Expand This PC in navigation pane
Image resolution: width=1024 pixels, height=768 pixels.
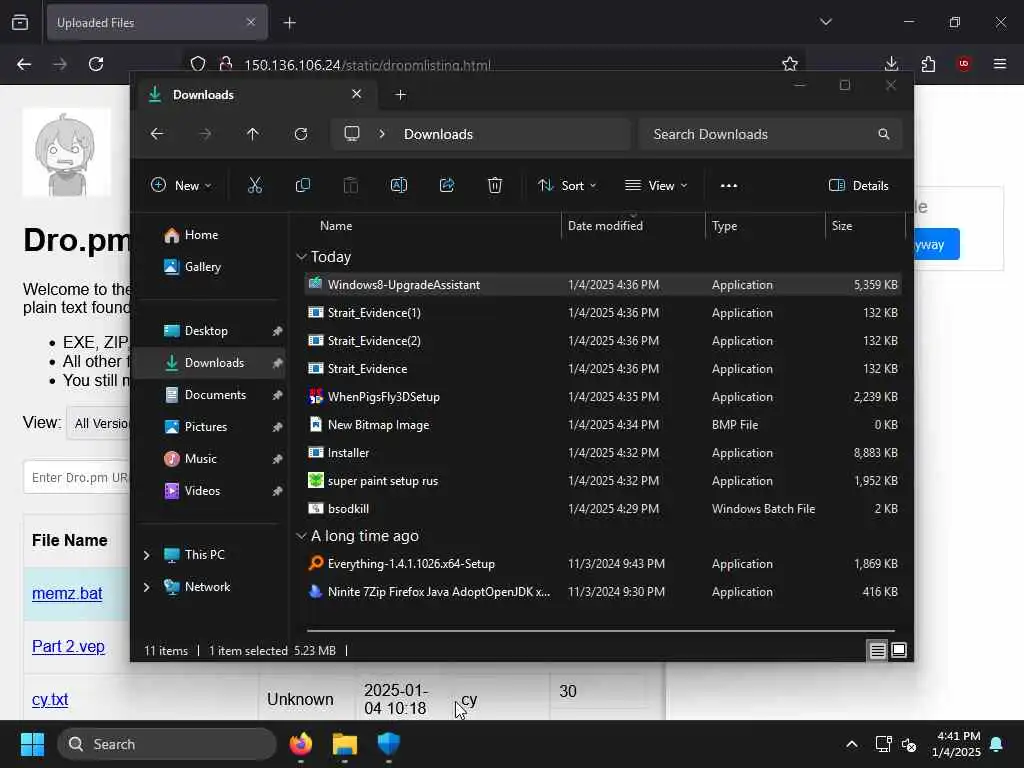point(146,554)
